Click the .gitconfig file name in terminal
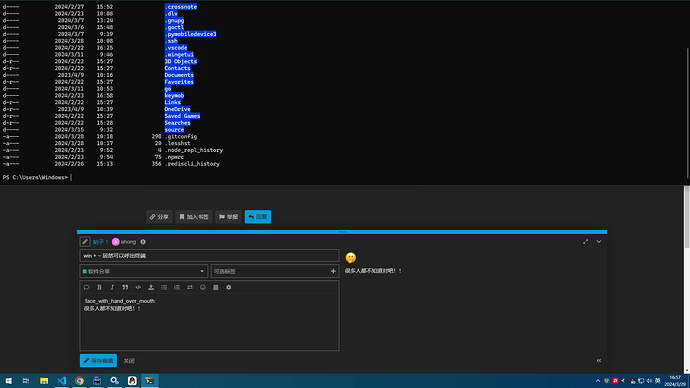This screenshot has height=388, width=690. (x=181, y=137)
